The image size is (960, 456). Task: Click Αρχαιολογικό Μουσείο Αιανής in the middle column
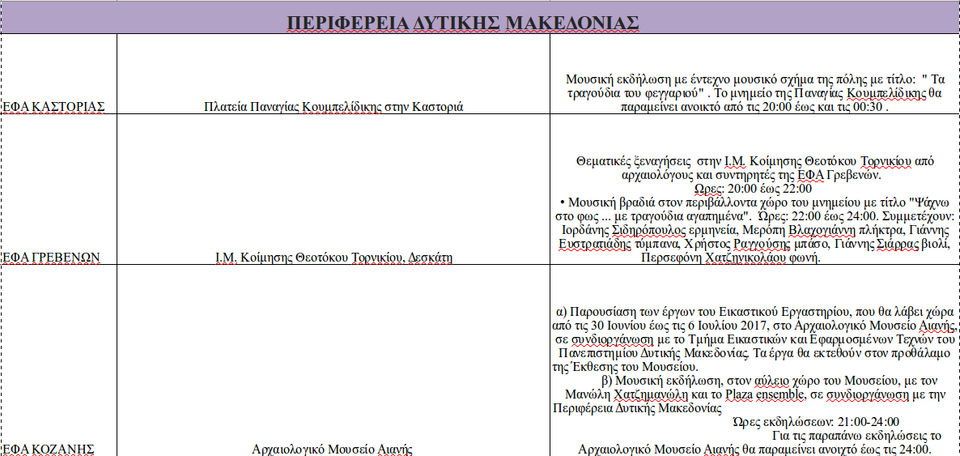(333, 449)
